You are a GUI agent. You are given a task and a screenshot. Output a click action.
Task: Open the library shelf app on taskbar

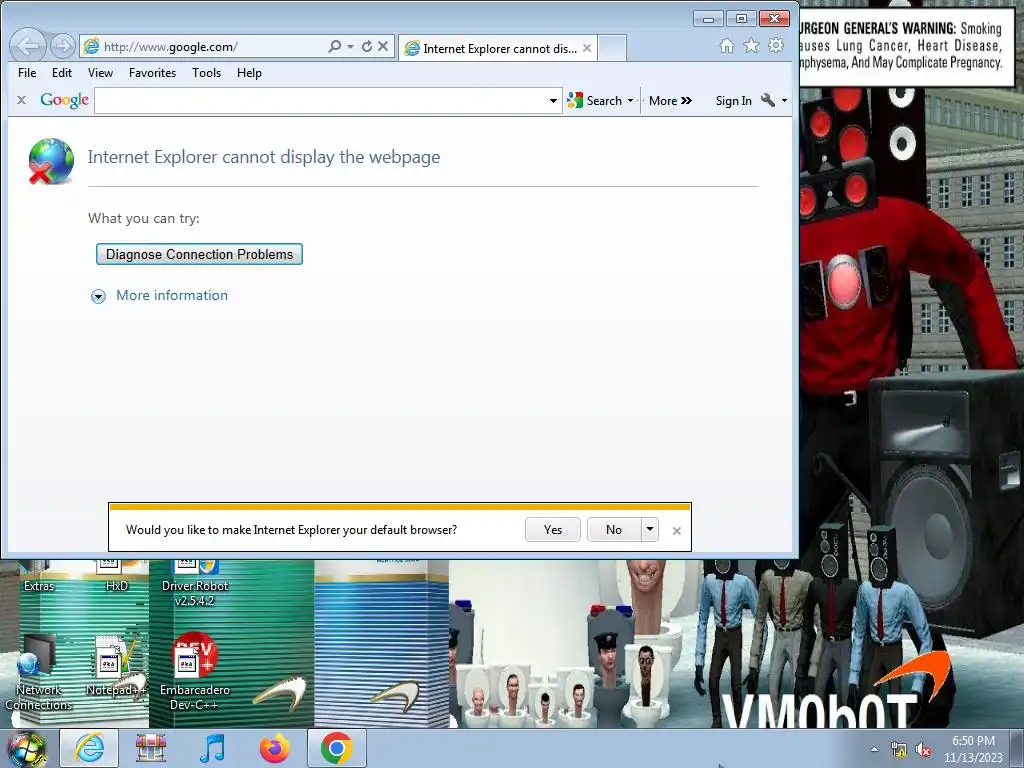pos(150,748)
